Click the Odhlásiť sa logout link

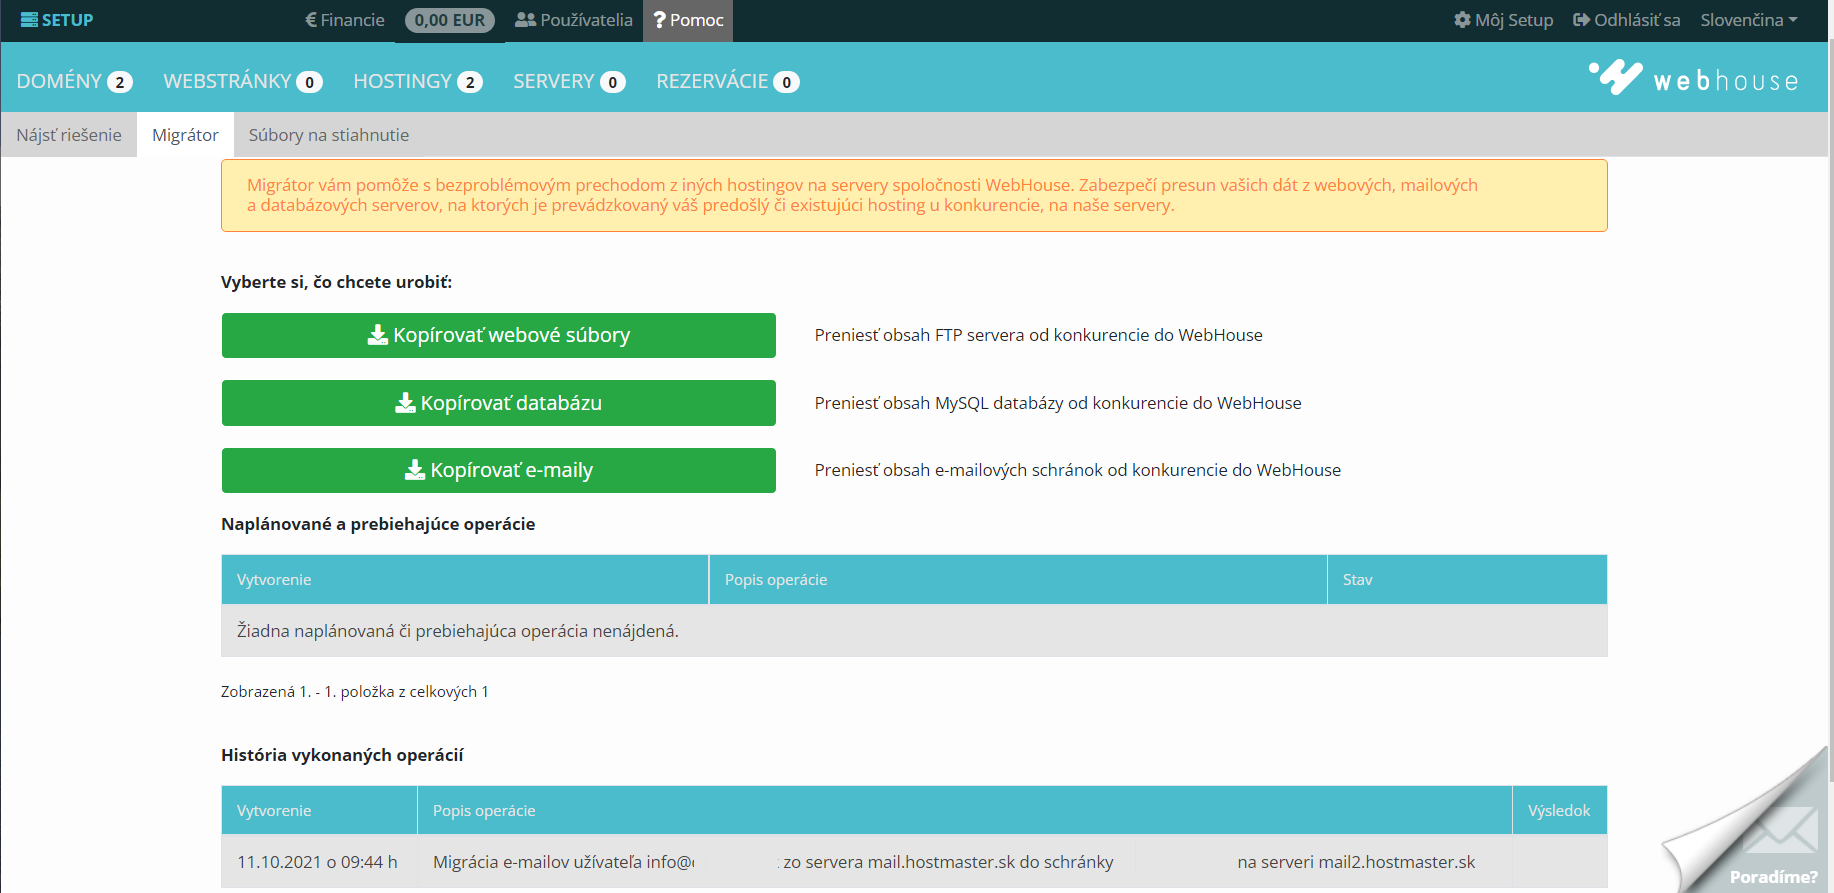point(1626,20)
